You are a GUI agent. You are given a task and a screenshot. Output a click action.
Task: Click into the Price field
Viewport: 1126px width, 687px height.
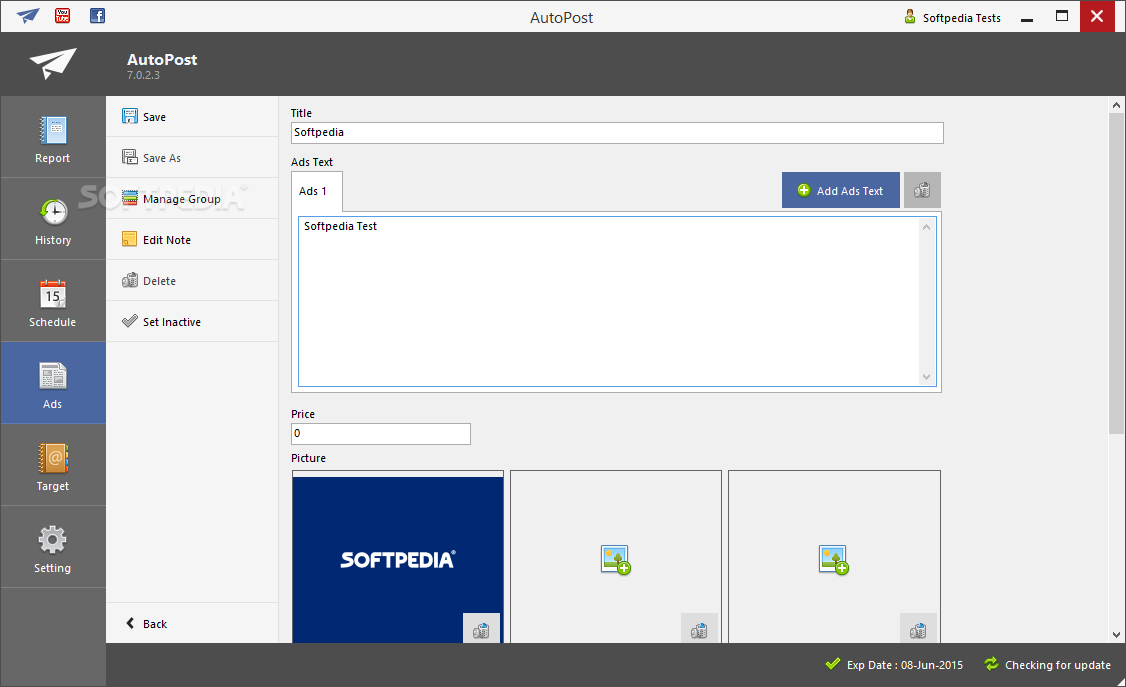click(381, 434)
